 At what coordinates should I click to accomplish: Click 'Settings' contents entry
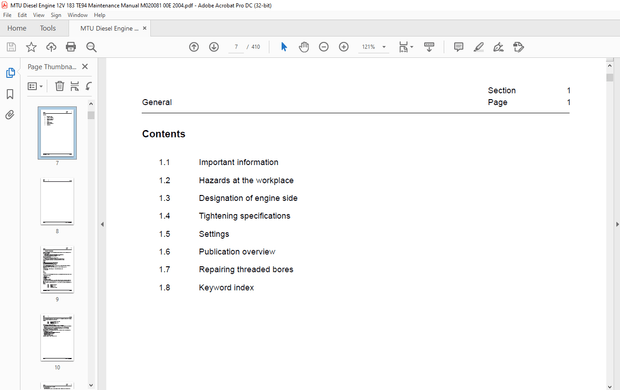214,234
